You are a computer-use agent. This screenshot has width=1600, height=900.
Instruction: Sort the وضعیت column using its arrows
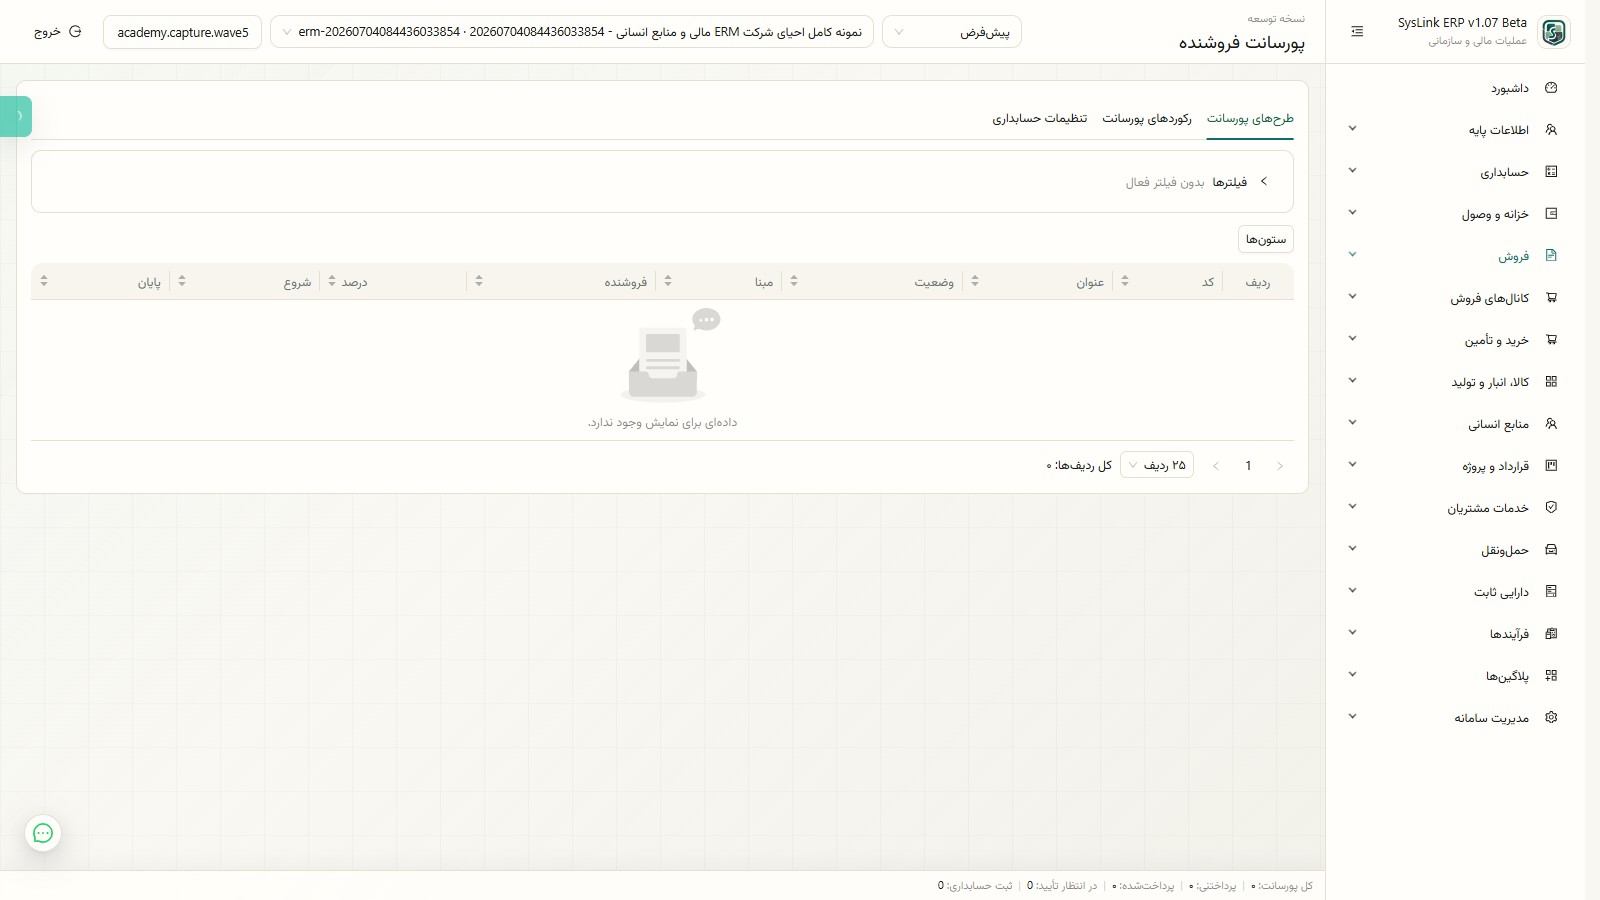[x=794, y=282]
